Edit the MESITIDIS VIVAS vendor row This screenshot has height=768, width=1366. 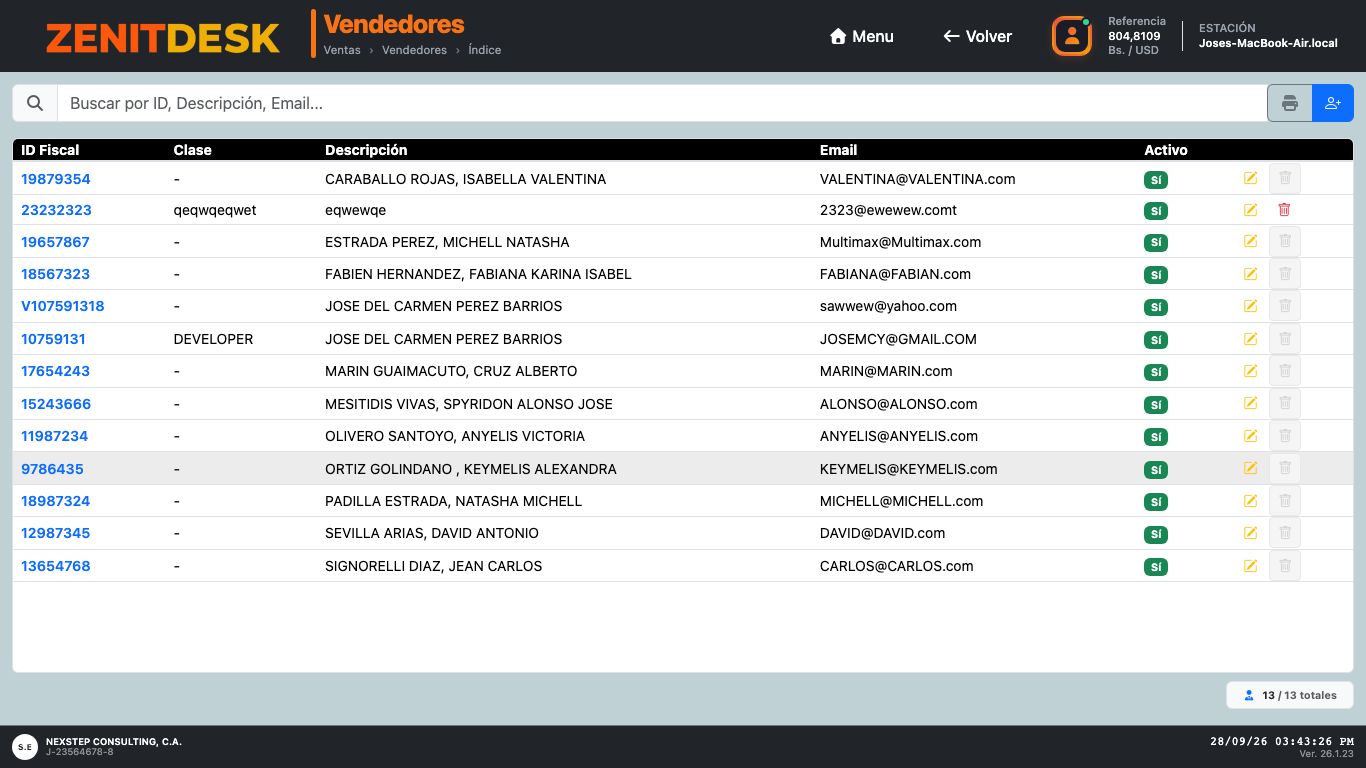click(1250, 403)
